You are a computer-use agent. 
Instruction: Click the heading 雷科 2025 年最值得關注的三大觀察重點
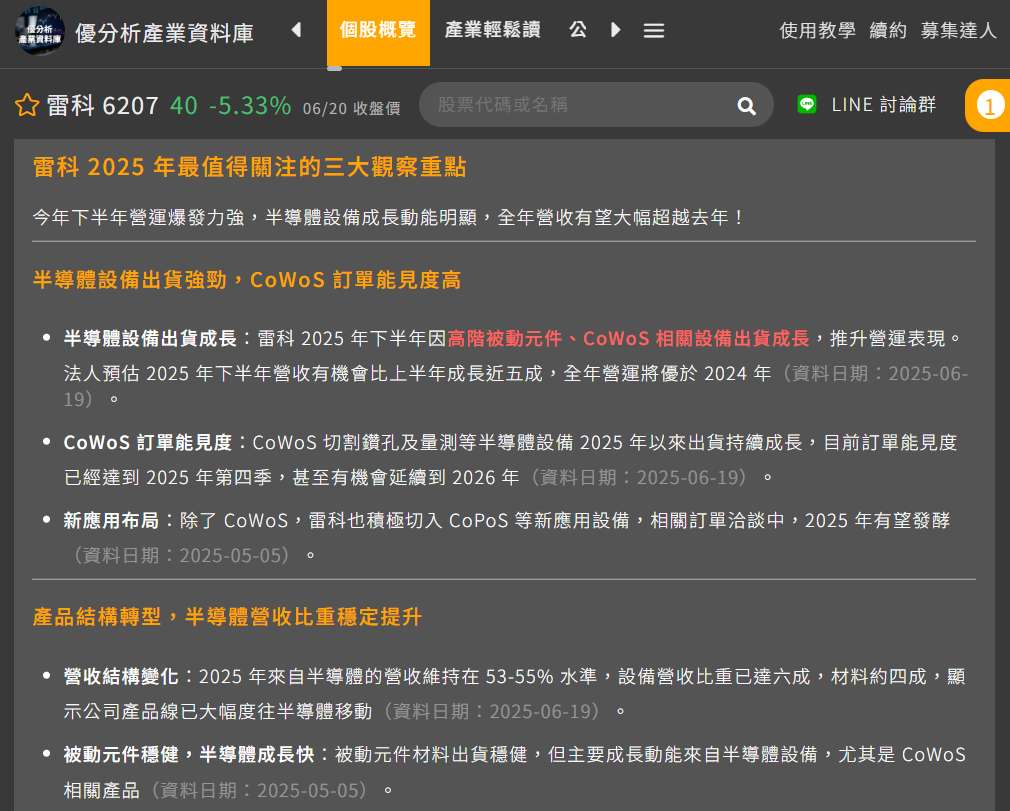point(249,167)
